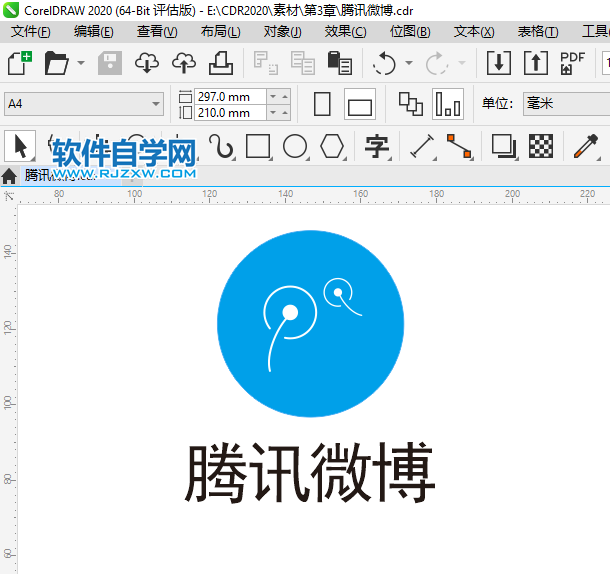
Task: Open page width dropdown arrow
Action: 273,97
